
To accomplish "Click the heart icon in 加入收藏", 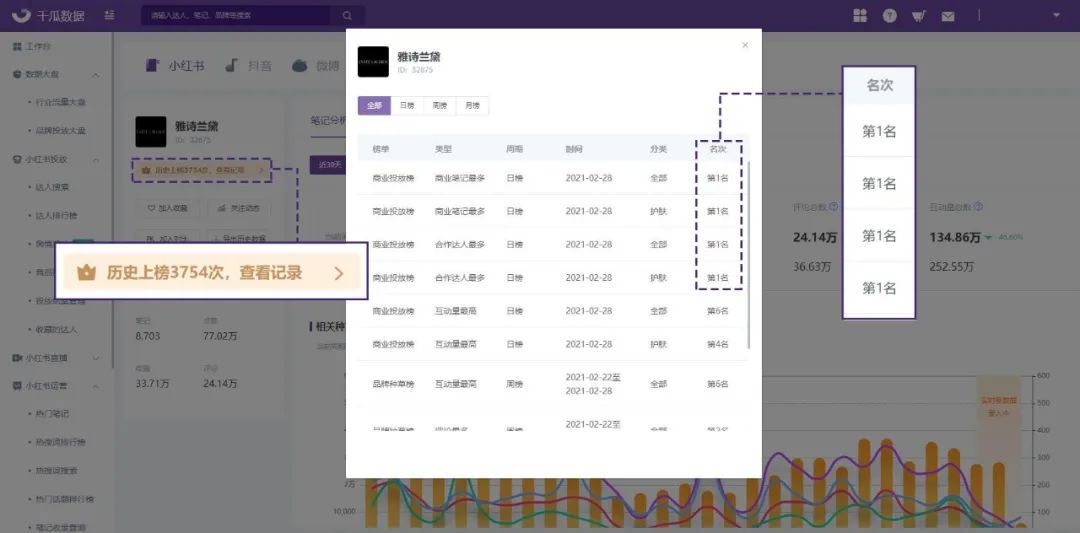I will [x=151, y=207].
